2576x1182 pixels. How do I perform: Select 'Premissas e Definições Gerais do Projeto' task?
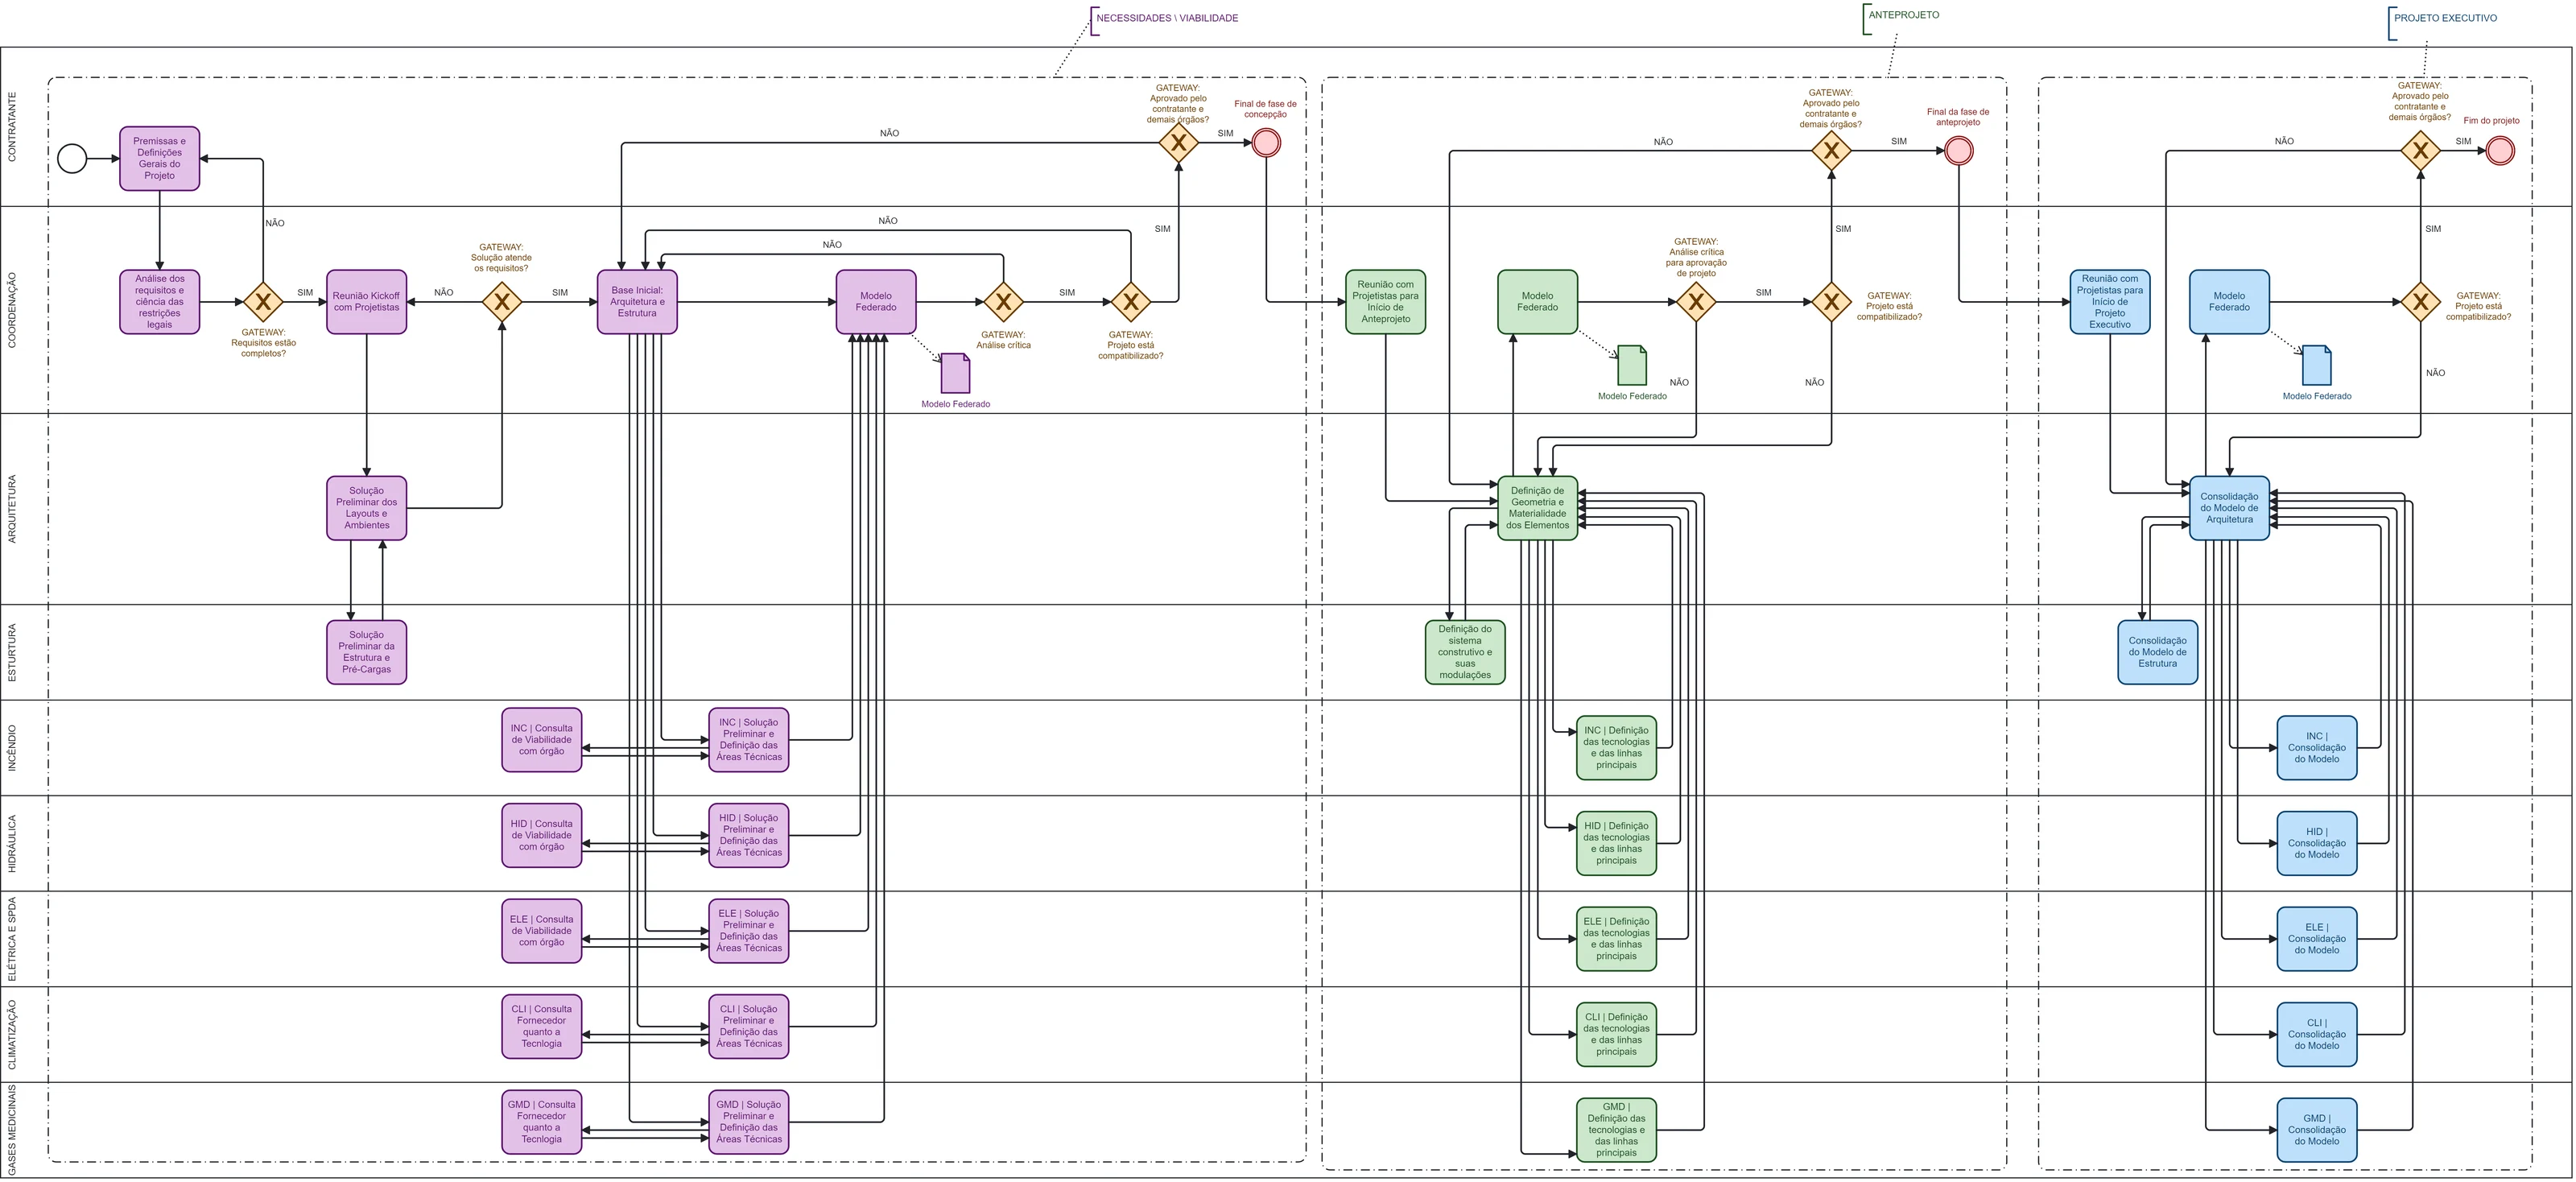tap(160, 159)
